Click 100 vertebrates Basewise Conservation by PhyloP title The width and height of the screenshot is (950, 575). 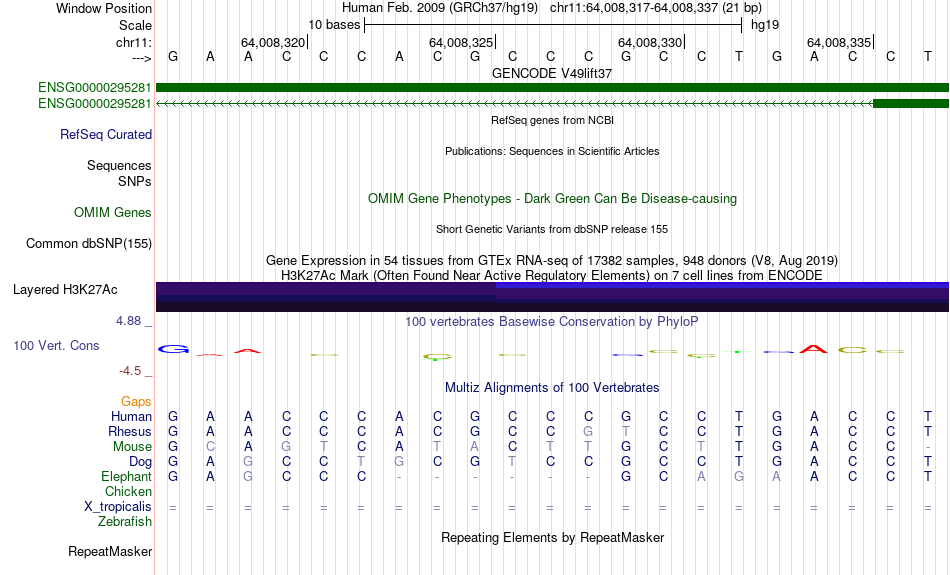[552, 321]
